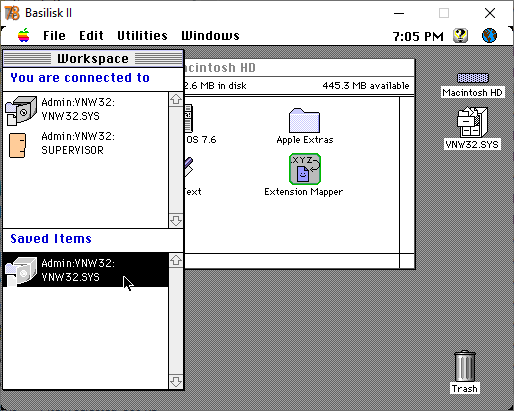Minimize the Basilisk II window

(399, 13)
